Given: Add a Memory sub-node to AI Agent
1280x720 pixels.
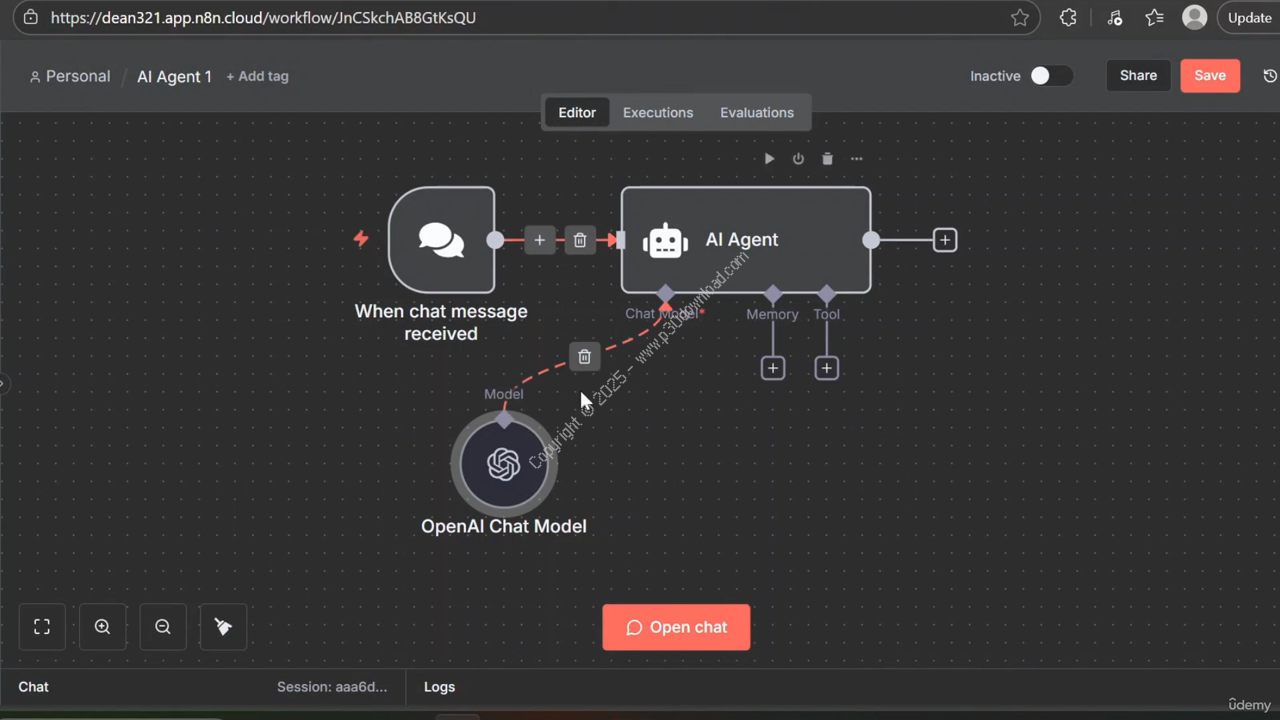Looking at the screenshot, I should tap(772, 369).
